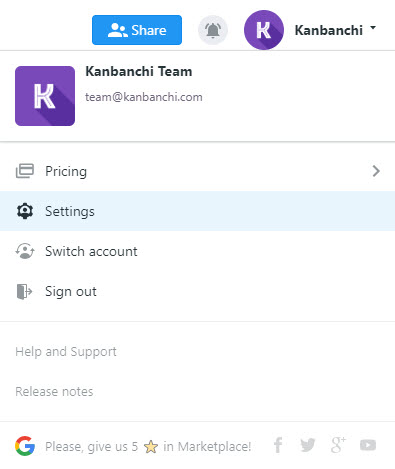Expand the Pricing submenu chevron

pyautogui.click(x=376, y=171)
